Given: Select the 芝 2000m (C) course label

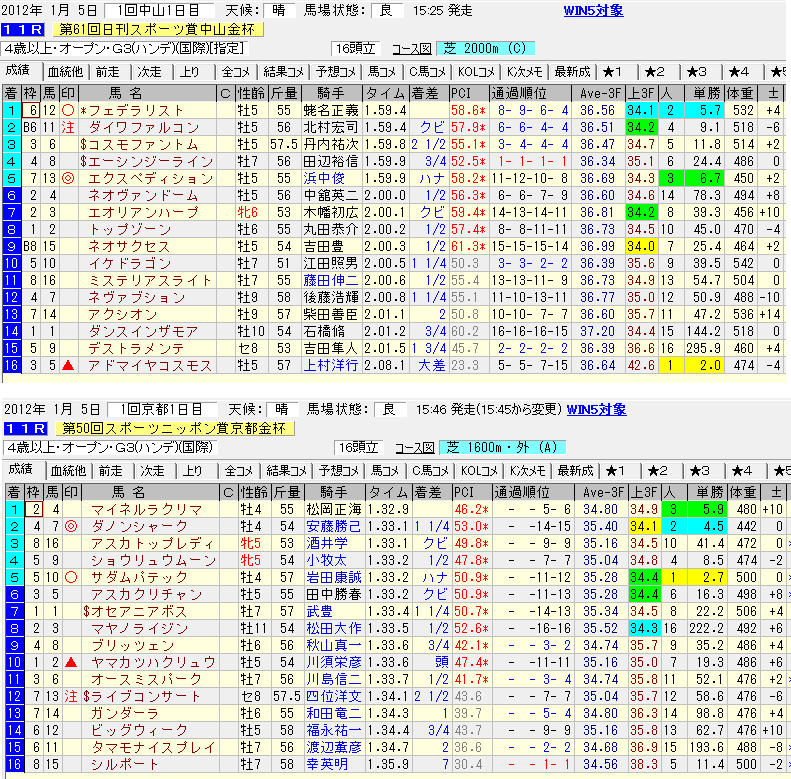Looking at the screenshot, I should (x=485, y=48).
